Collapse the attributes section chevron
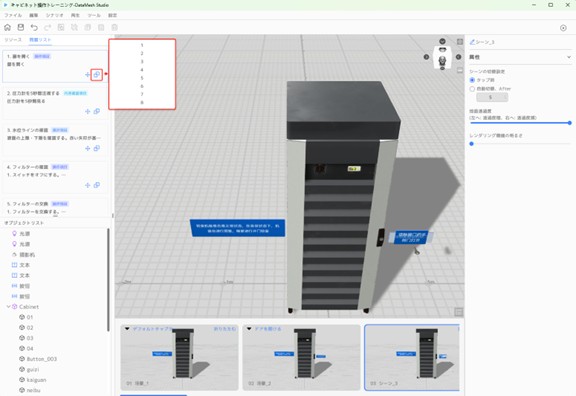The image size is (576, 396). pyautogui.click(x=569, y=57)
